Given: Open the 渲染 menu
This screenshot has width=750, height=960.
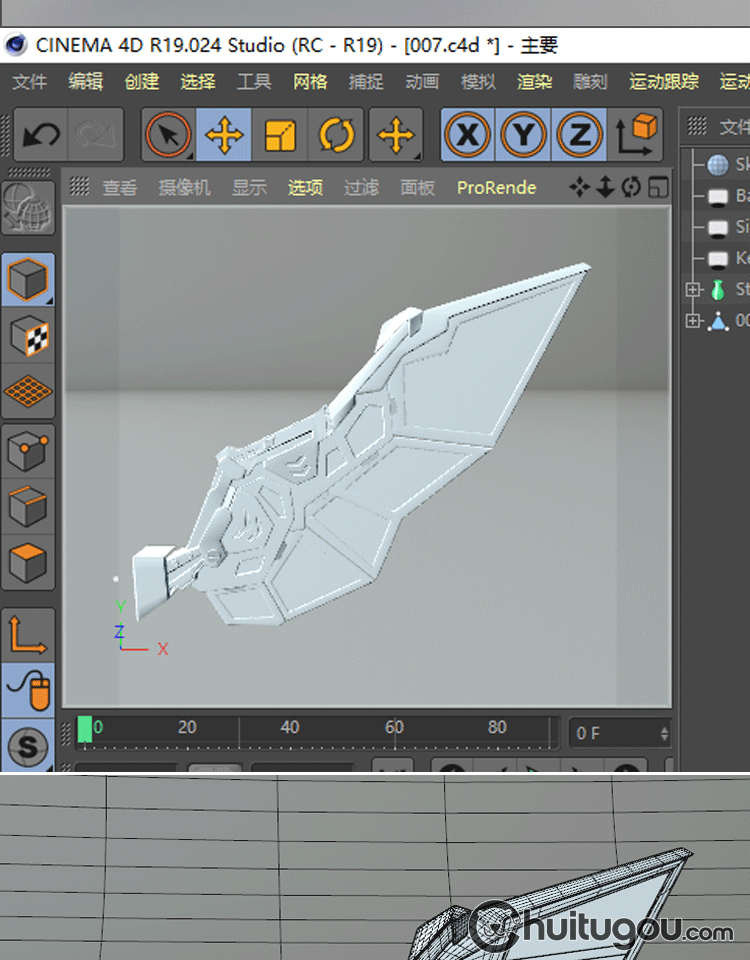Looking at the screenshot, I should pos(534,82).
